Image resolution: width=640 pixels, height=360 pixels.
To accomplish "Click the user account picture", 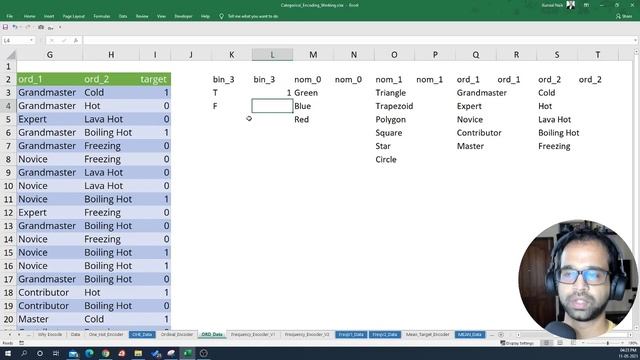I will coord(571,5).
